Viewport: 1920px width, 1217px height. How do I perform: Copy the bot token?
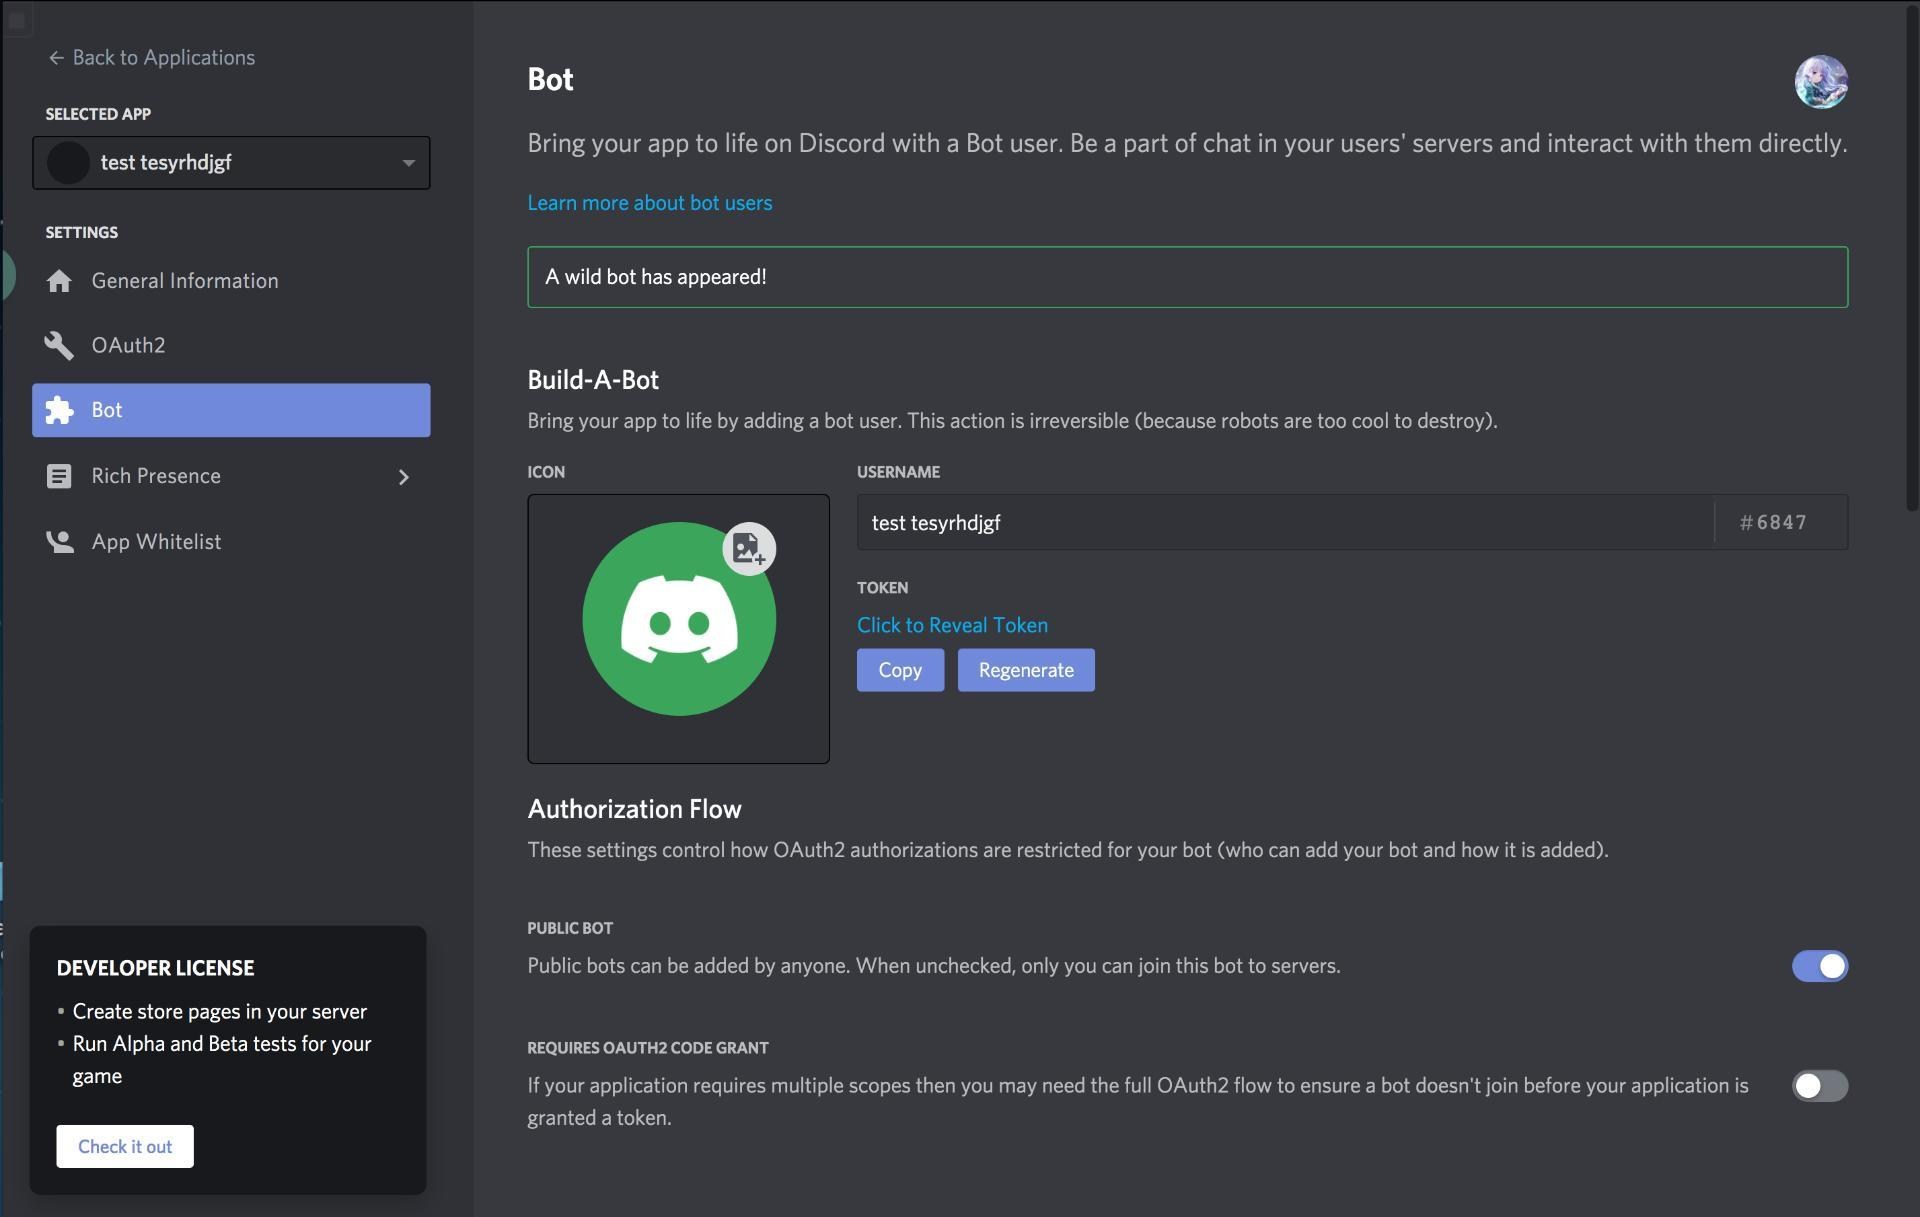coord(900,670)
